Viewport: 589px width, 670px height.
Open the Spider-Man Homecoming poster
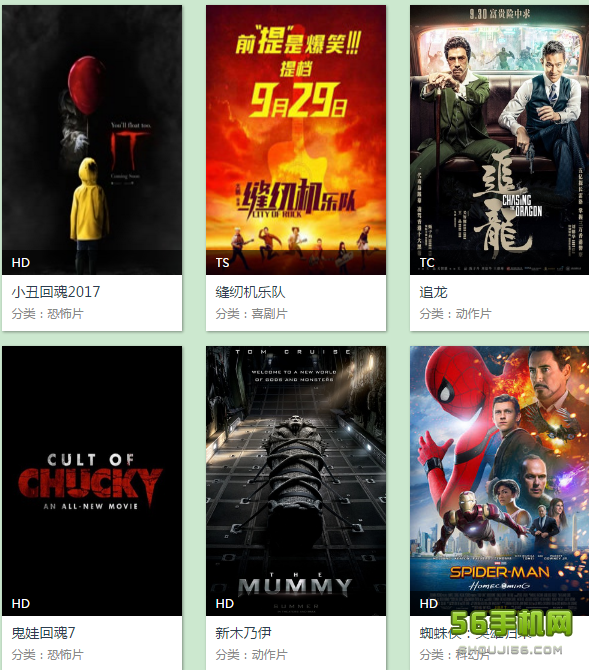pos(499,481)
